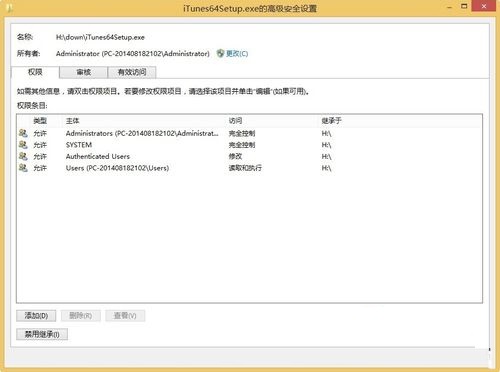Image resolution: width=500 pixels, height=372 pixels.
Task: Sort by the 继承于 column header
Action: click(x=331, y=121)
